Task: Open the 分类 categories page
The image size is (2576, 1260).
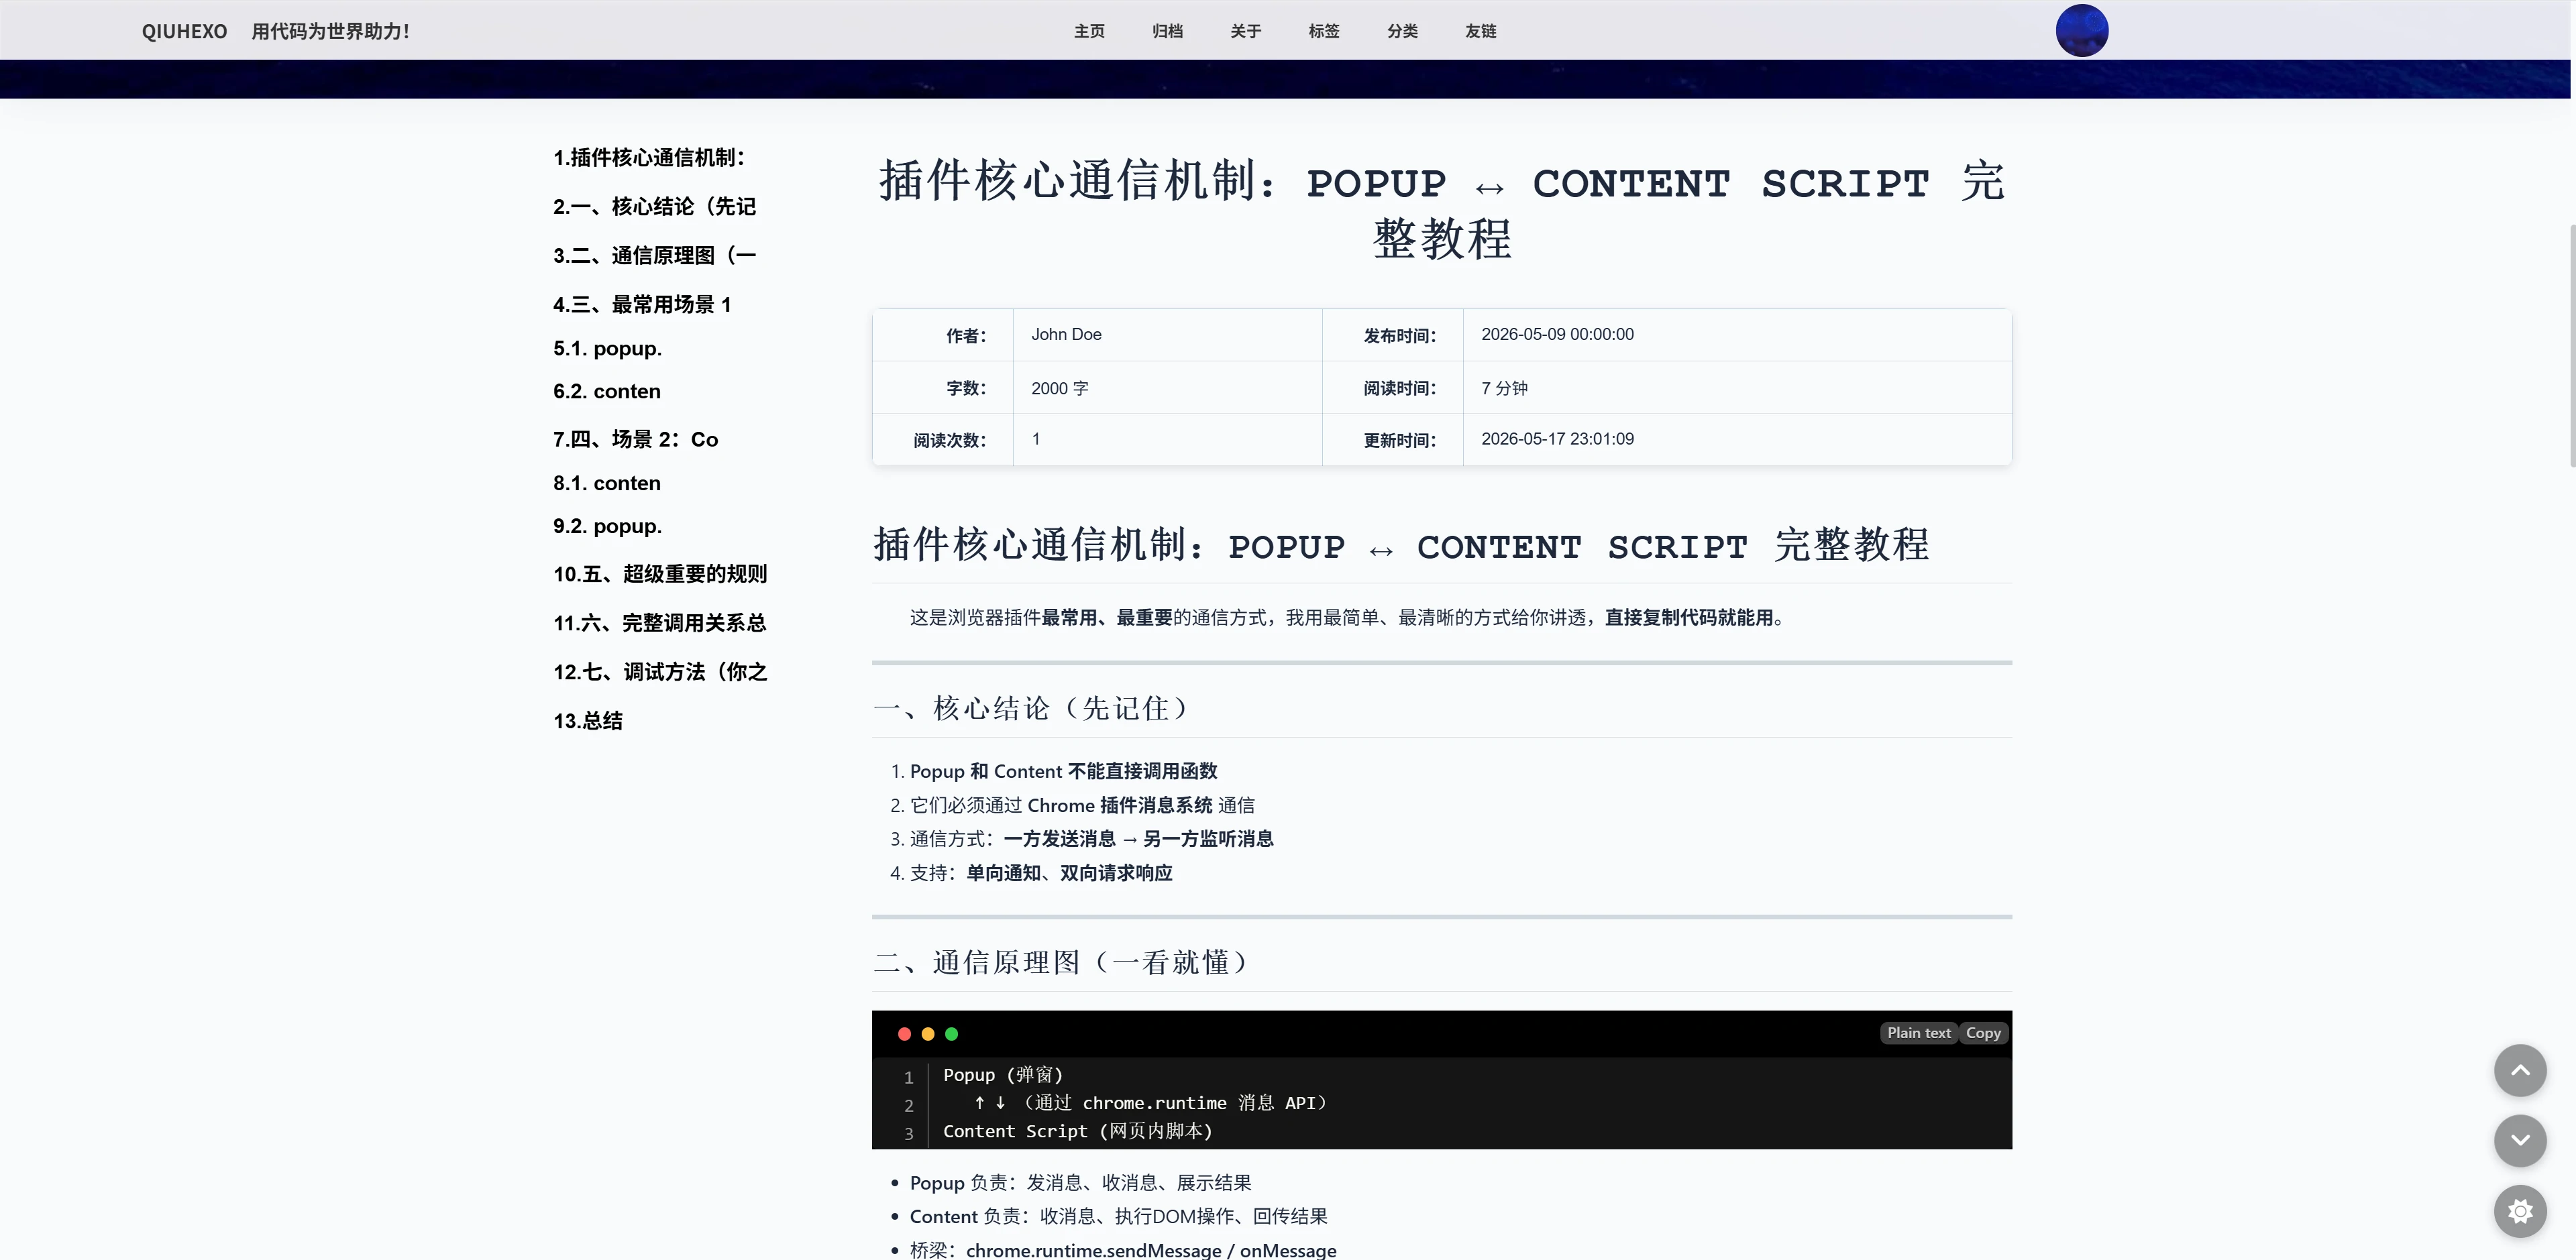Action: pyautogui.click(x=1402, y=31)
